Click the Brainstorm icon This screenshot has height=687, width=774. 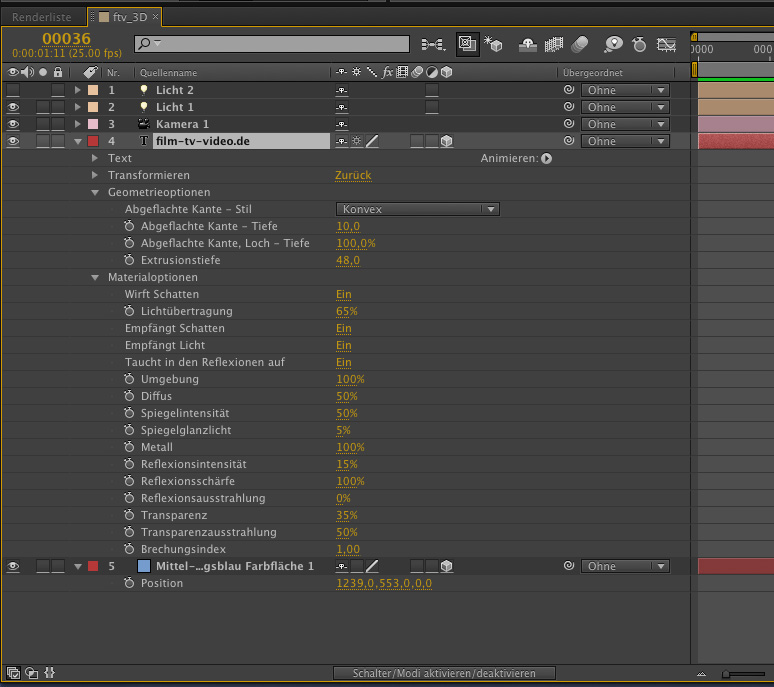coord(613,44)
